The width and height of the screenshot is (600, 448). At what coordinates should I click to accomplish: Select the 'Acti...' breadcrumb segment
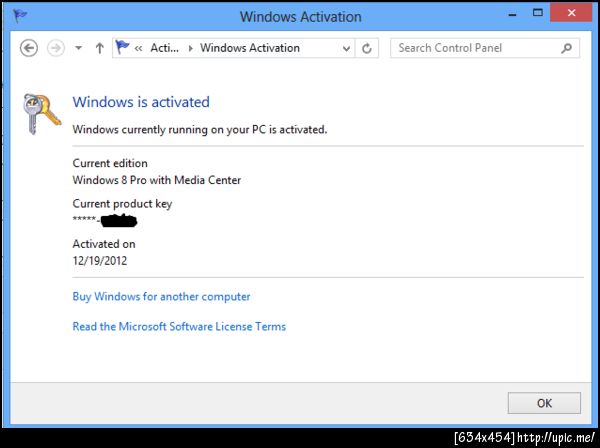tap(165, 48)
